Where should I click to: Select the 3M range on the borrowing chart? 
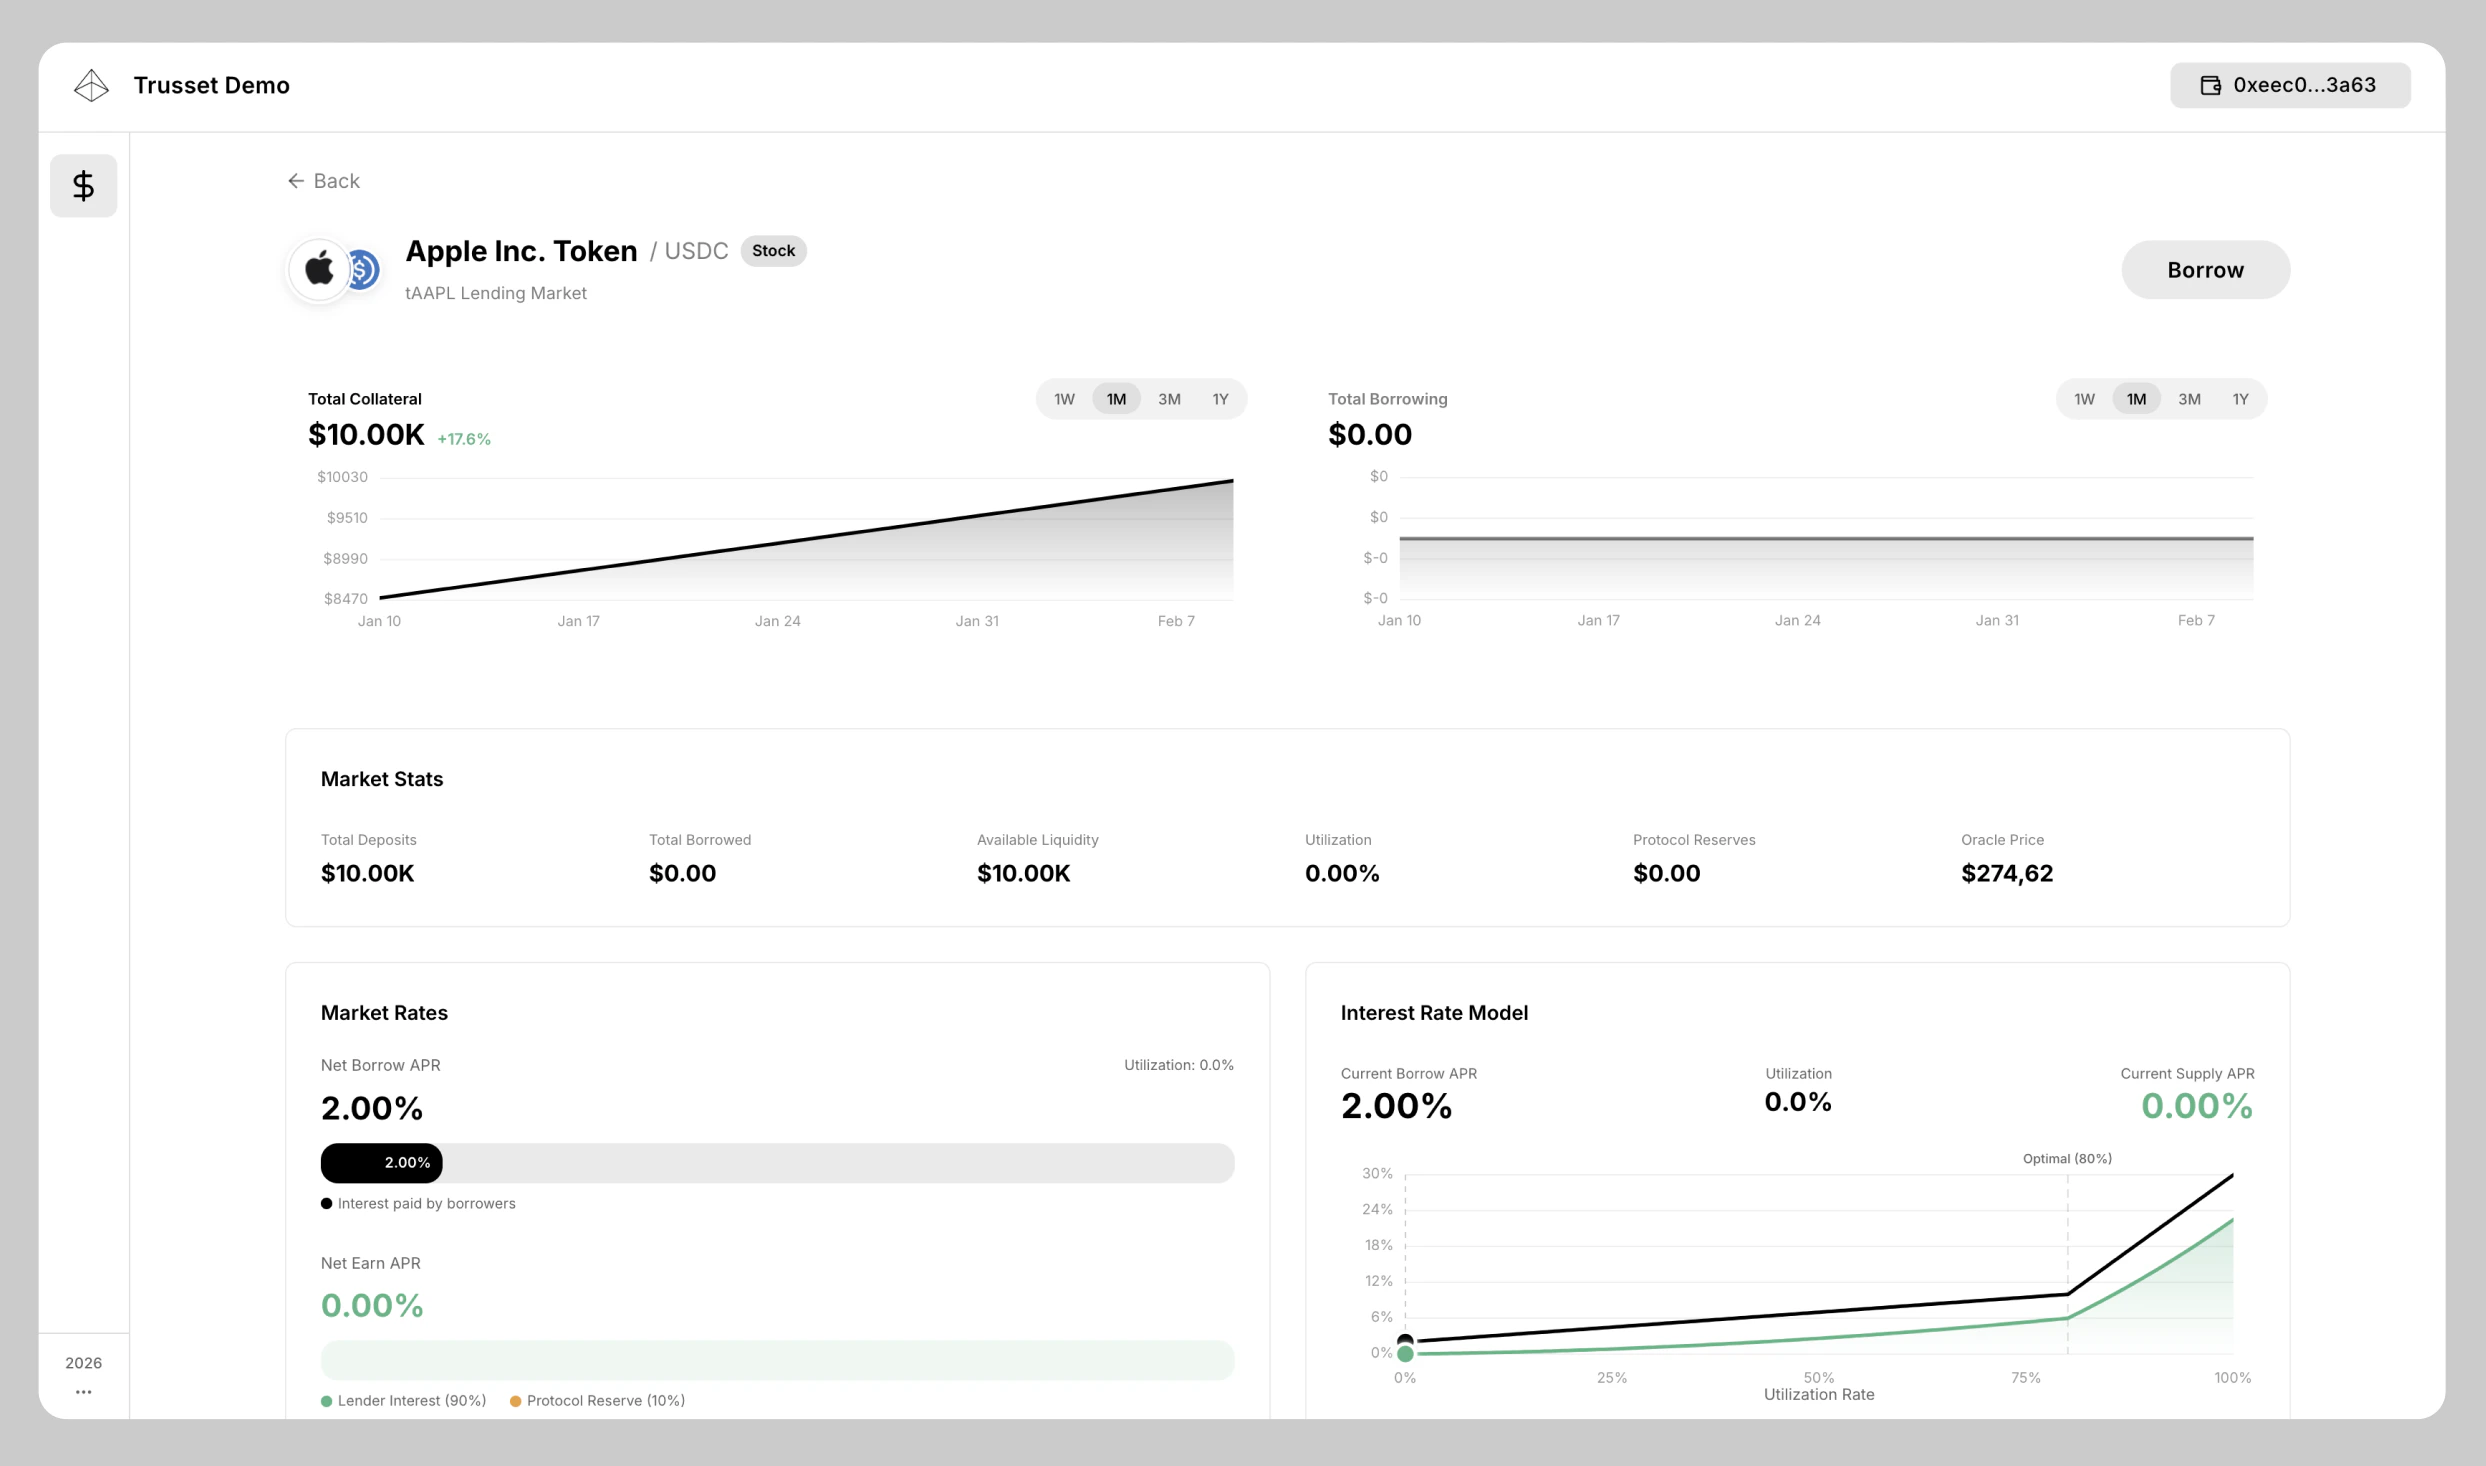point(2188,398)
